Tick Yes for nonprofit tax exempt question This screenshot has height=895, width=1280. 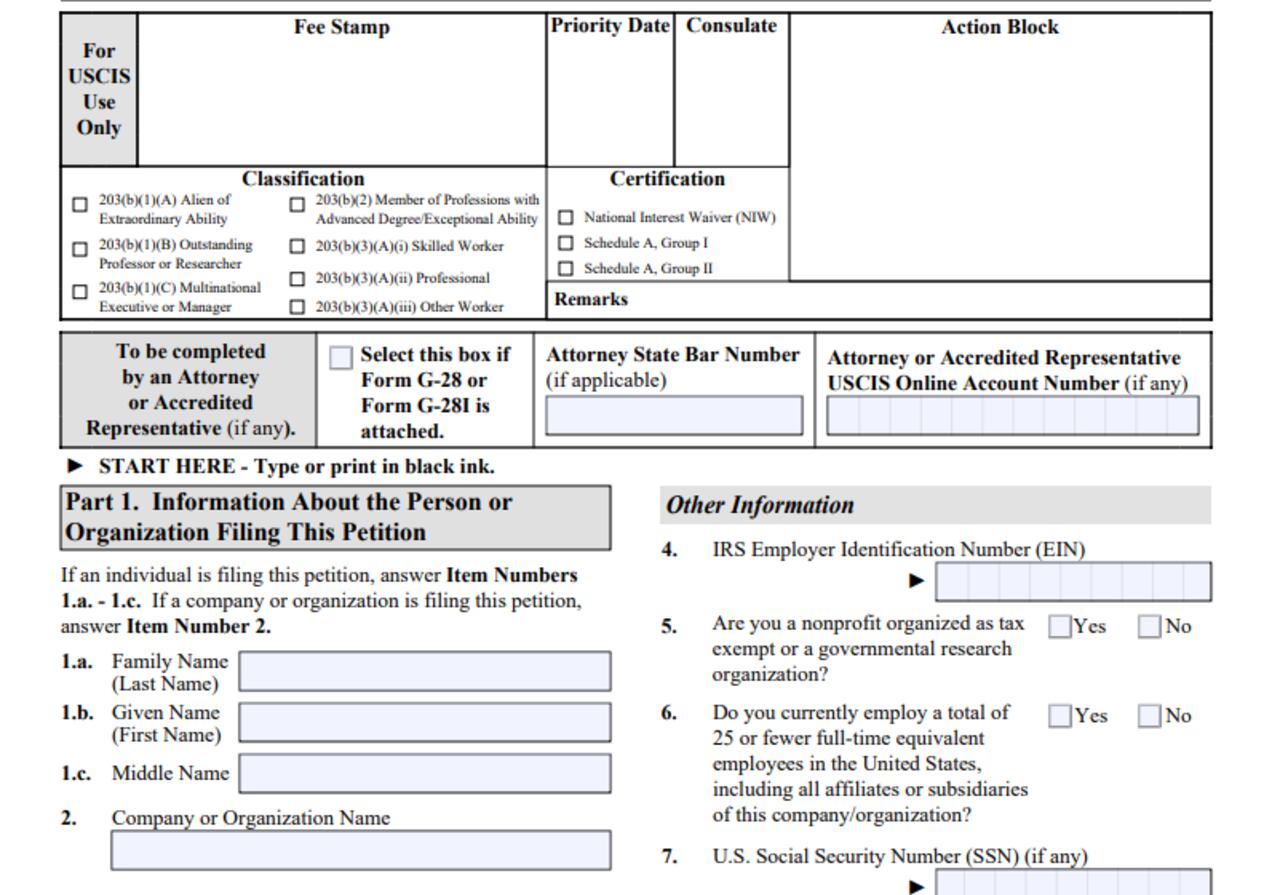(x=1059, y=627)
